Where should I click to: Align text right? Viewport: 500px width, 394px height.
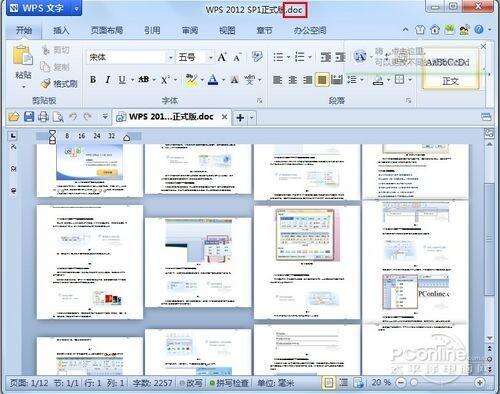click(307, 80)
